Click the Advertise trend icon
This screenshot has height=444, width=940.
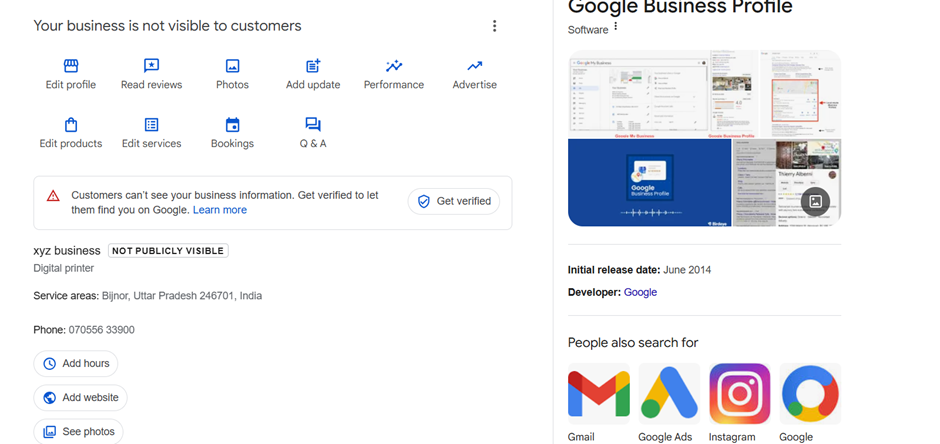pos(474,66)
